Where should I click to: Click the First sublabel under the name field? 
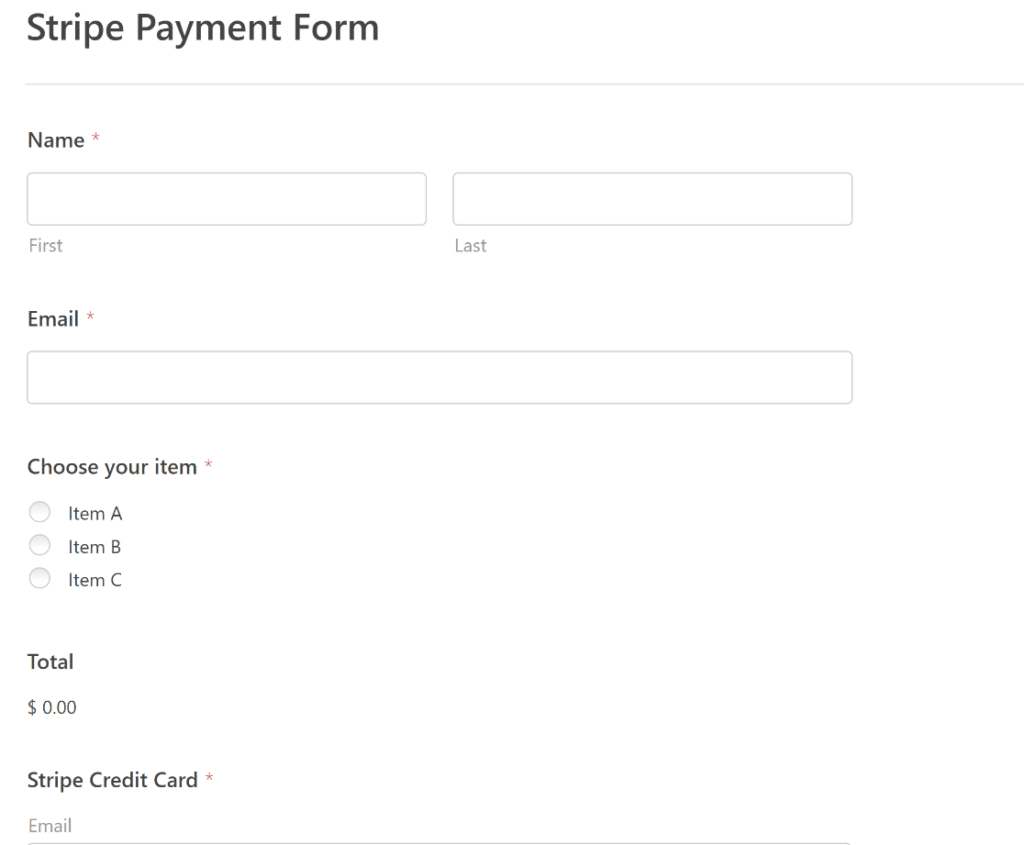click(x=45, y=245)
